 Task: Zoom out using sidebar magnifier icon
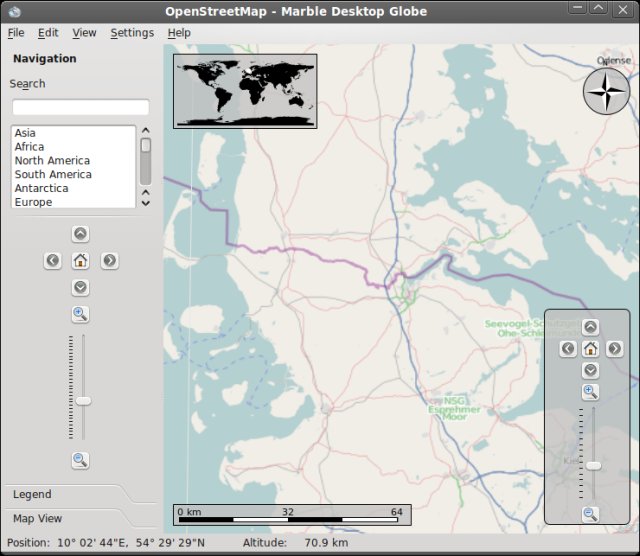pos(81,460)
